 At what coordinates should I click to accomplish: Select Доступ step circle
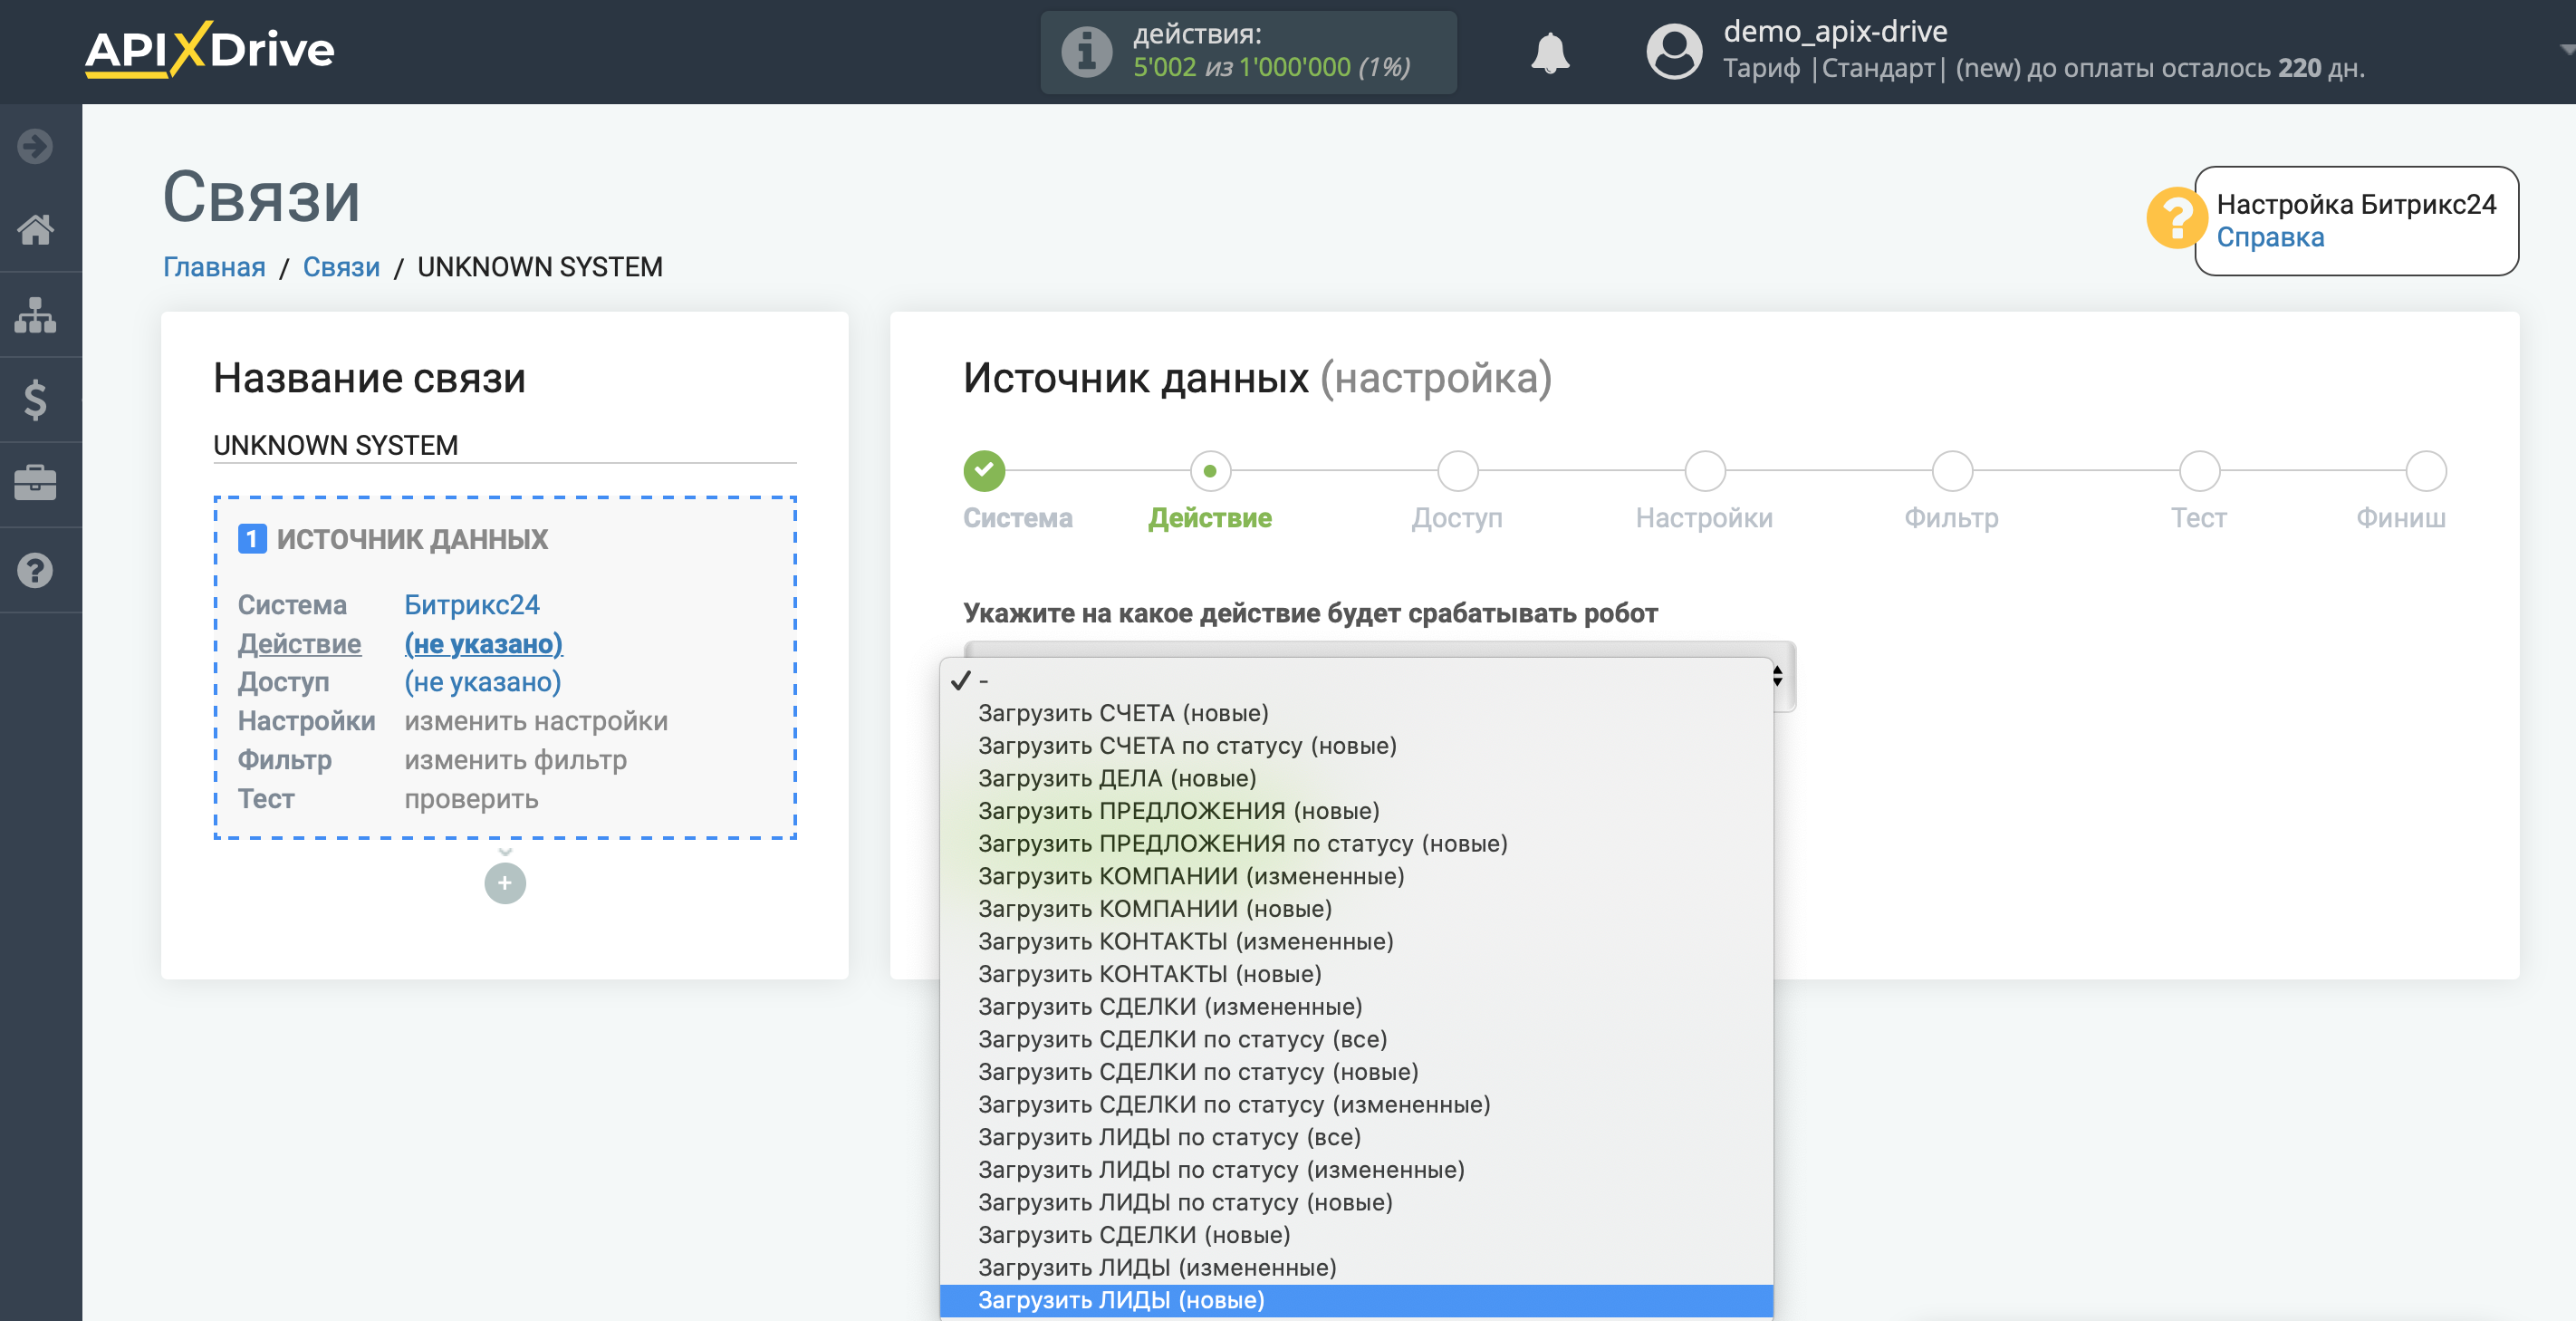click(1457, 471)
